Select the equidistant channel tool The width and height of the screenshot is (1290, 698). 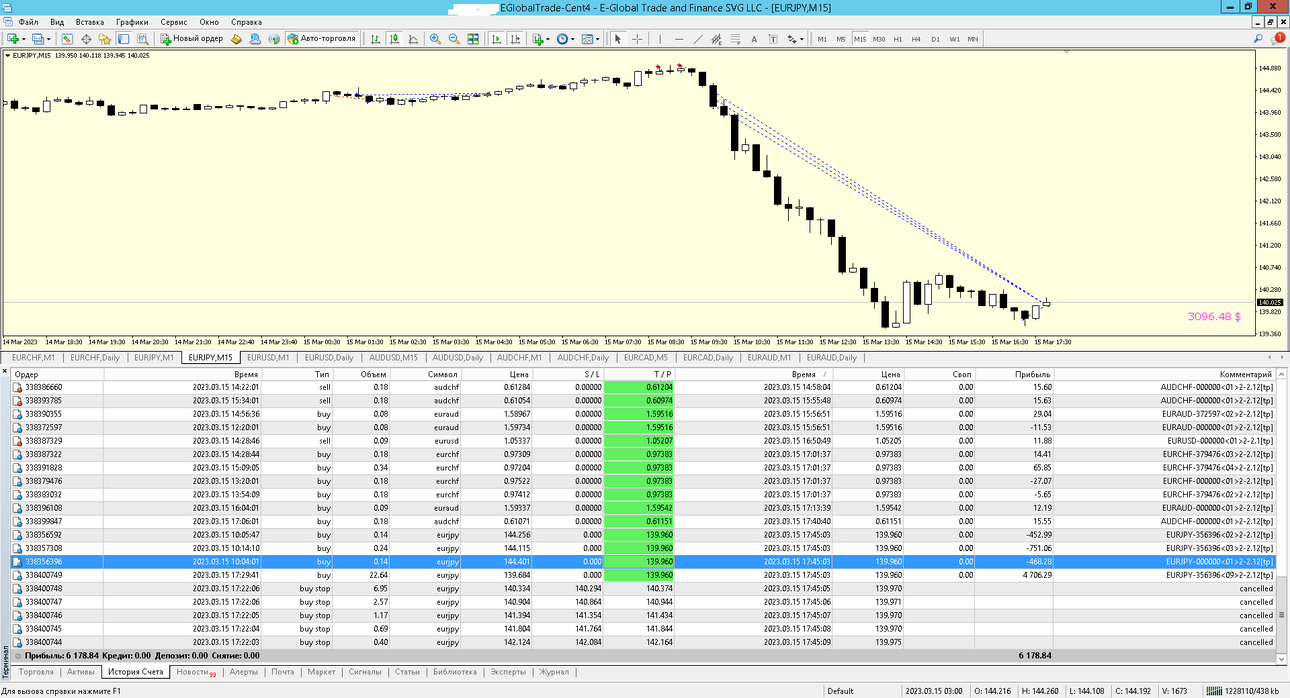tap(716, 39)
